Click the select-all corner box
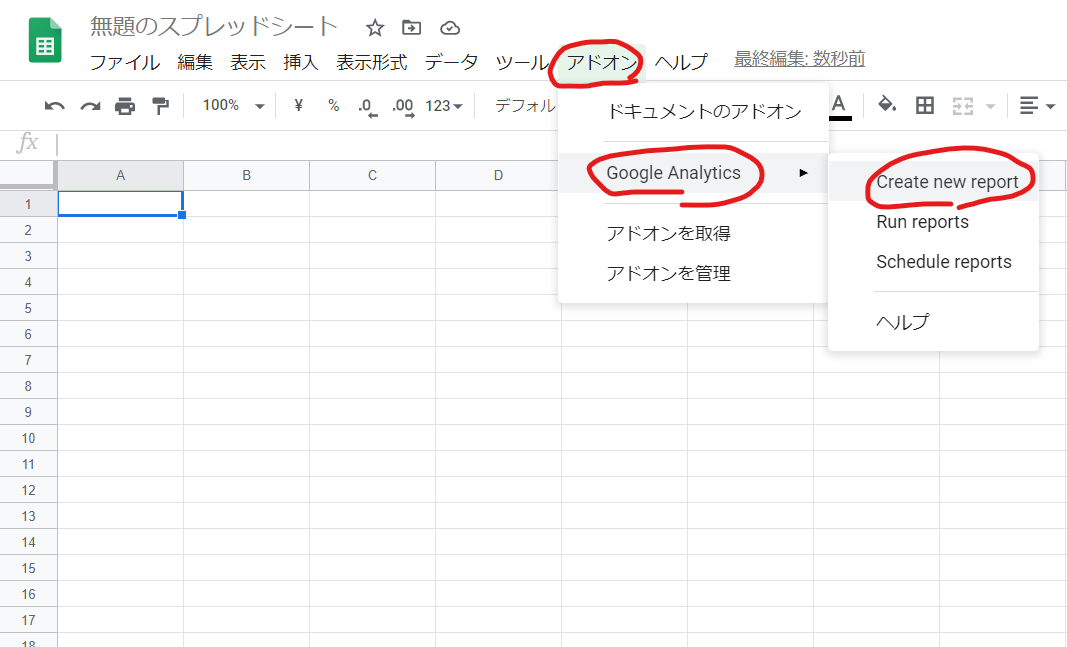1067x647 pixels. click(x=27, y=175)
